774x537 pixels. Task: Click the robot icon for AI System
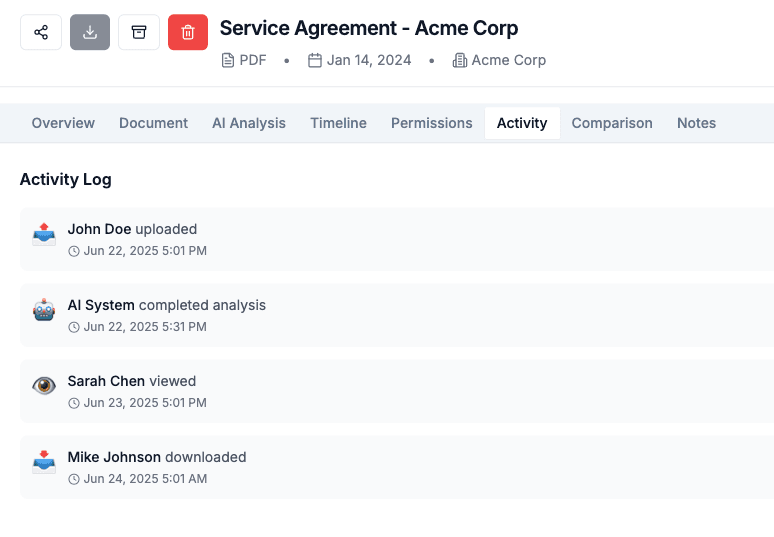click(44, 310)
